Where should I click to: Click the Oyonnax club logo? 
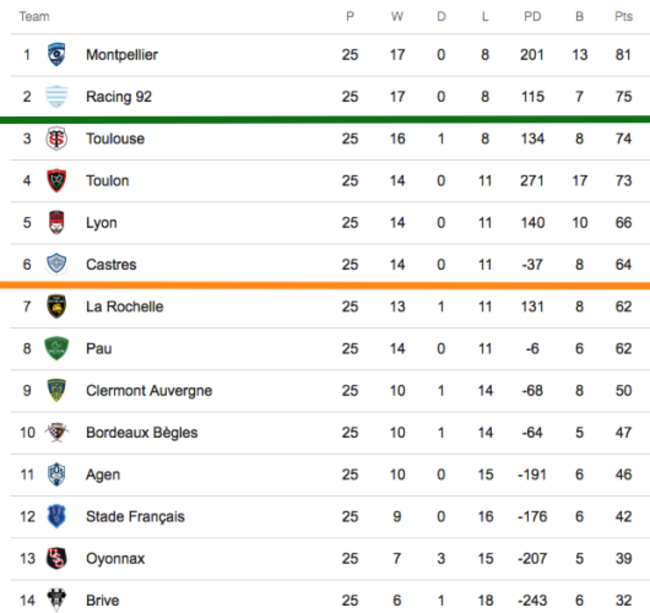(x=57, y=558)
